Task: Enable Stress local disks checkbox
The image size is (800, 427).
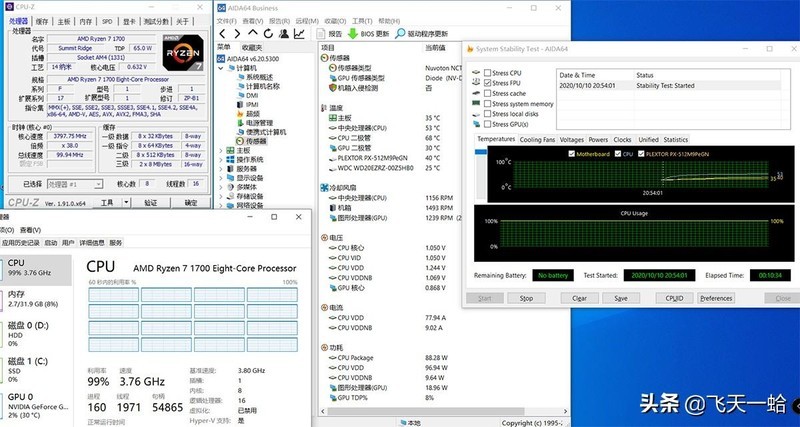Action: [x=488, y=114]
